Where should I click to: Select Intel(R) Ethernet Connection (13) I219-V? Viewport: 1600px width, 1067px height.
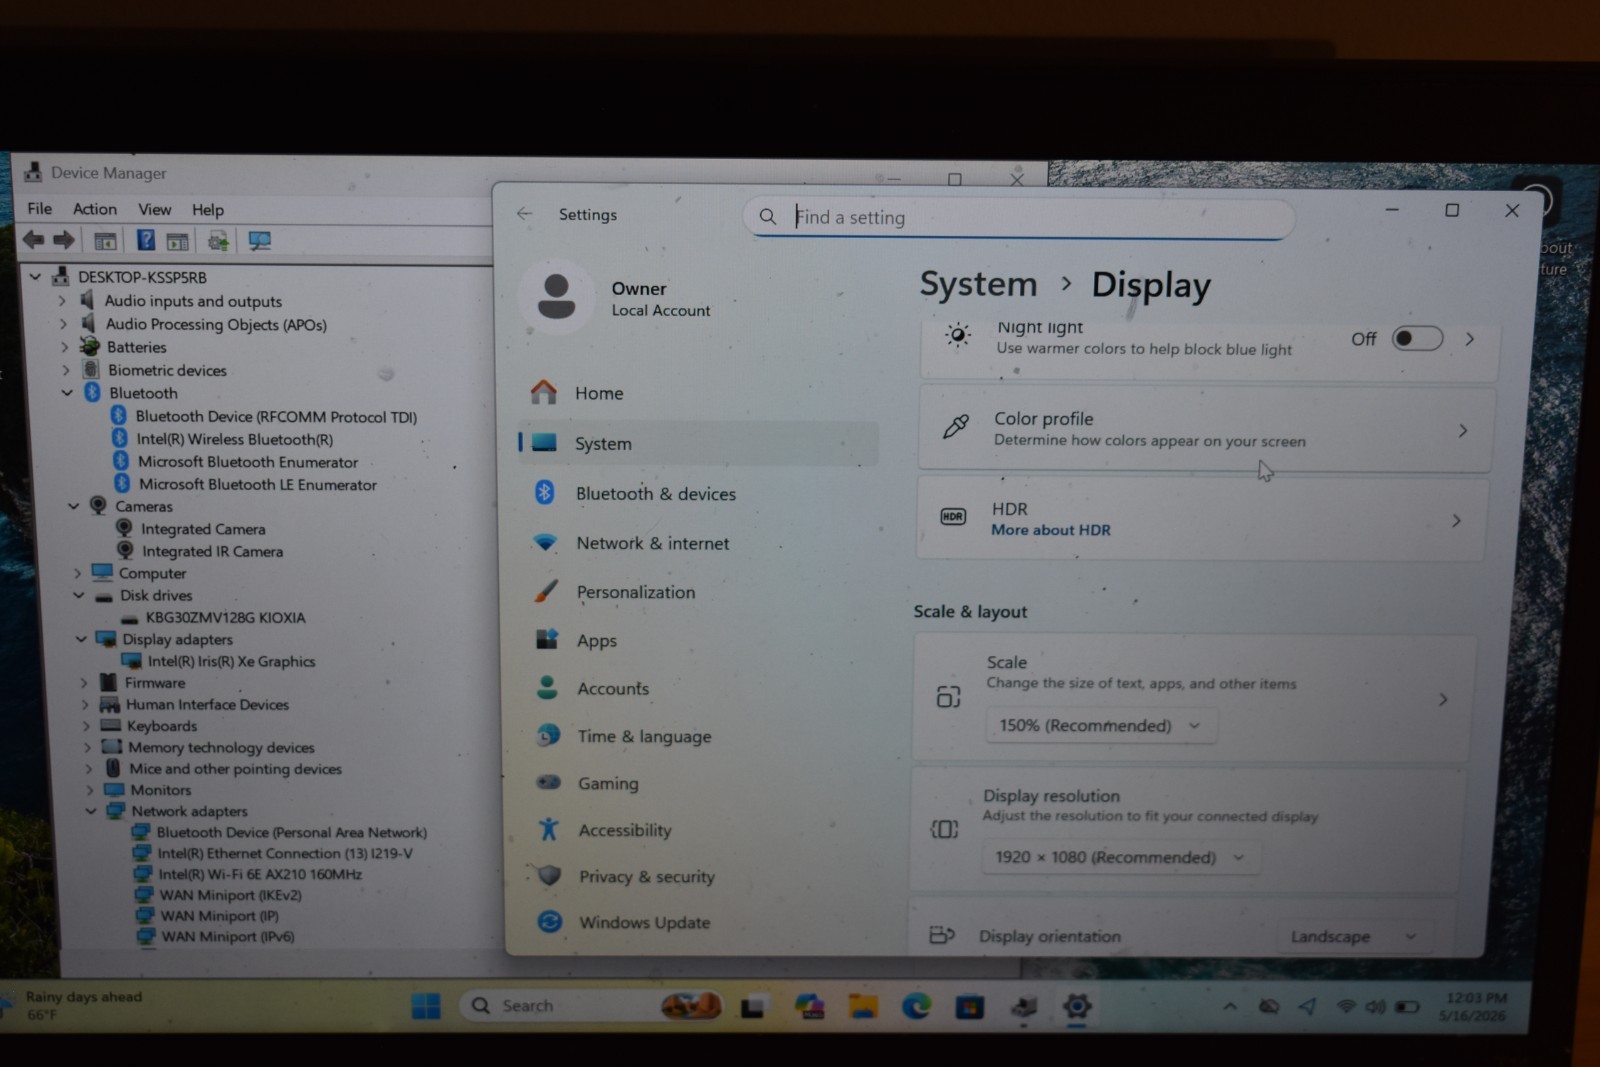(285, 853)
